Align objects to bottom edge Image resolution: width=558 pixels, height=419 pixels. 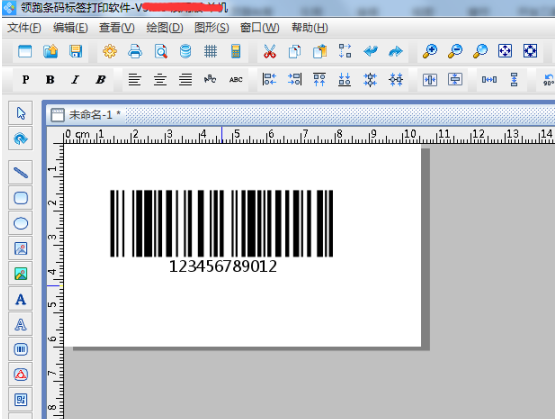tap(344, 79)
